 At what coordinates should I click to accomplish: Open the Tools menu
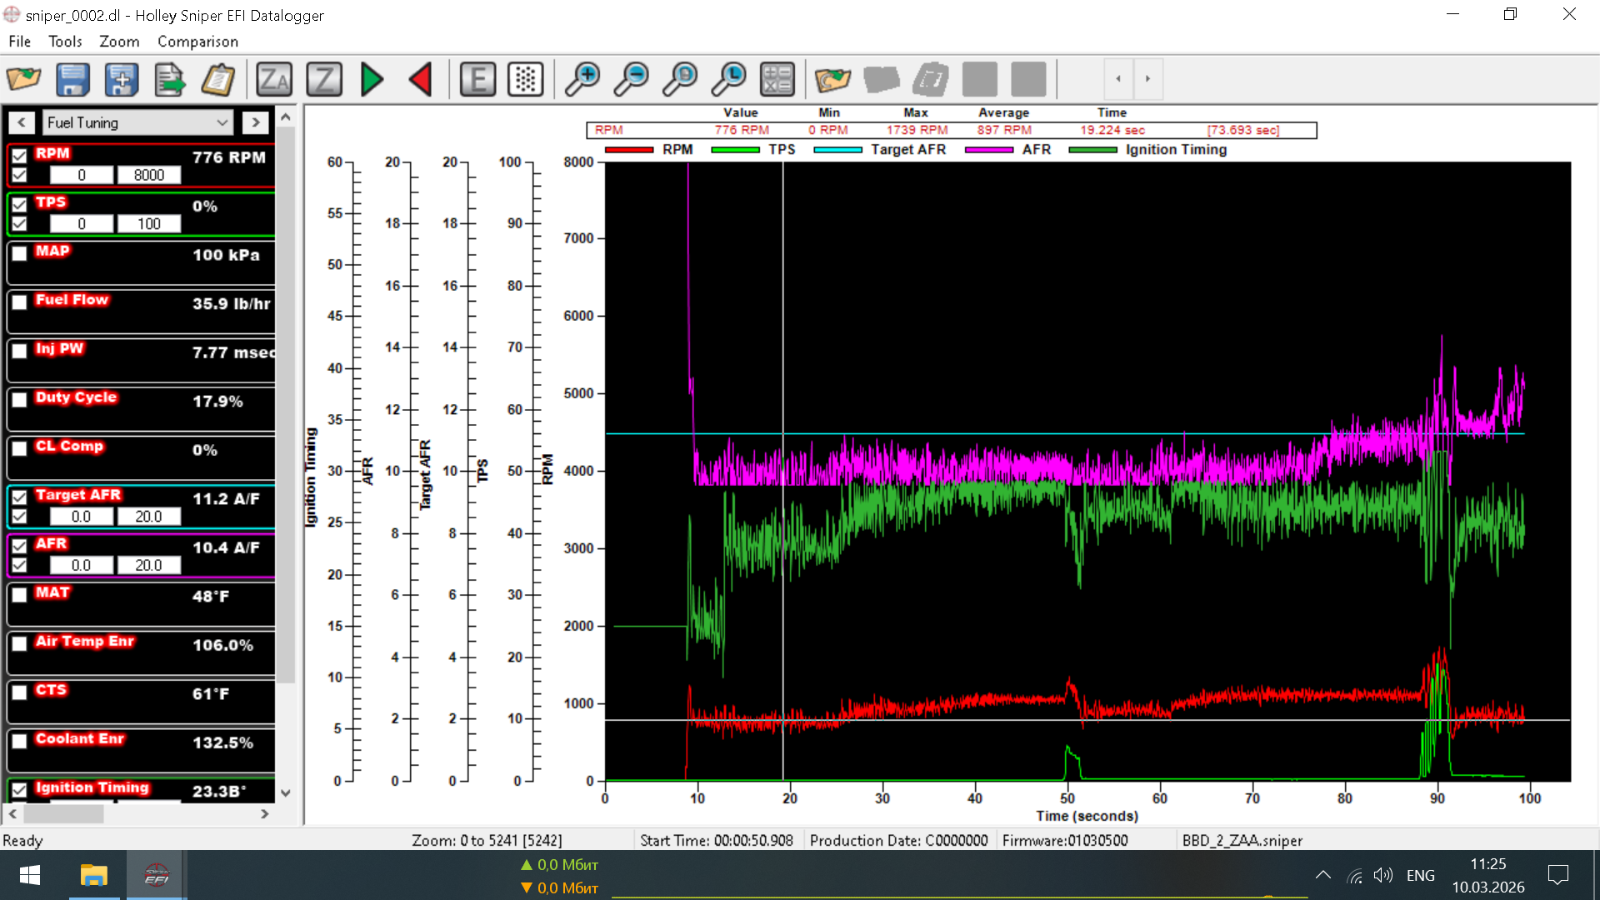click(65, 41)
